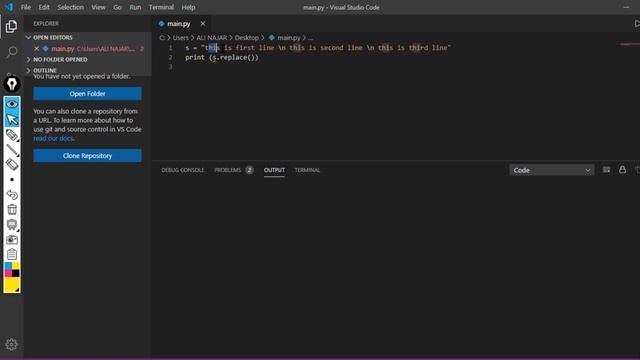
Task: Select the Epic Pen highlighter tool
Action: [12, 135]
